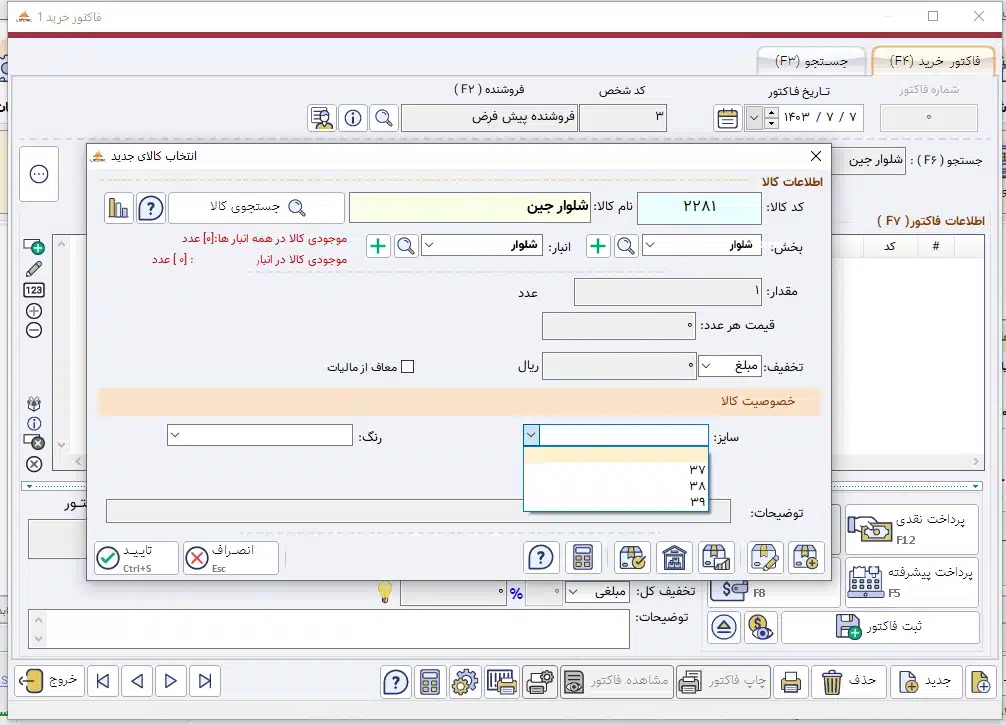Click the three-dots more options button
Image resolution: width=1006 pixels, height=725 pixels.
coord(39,174)
